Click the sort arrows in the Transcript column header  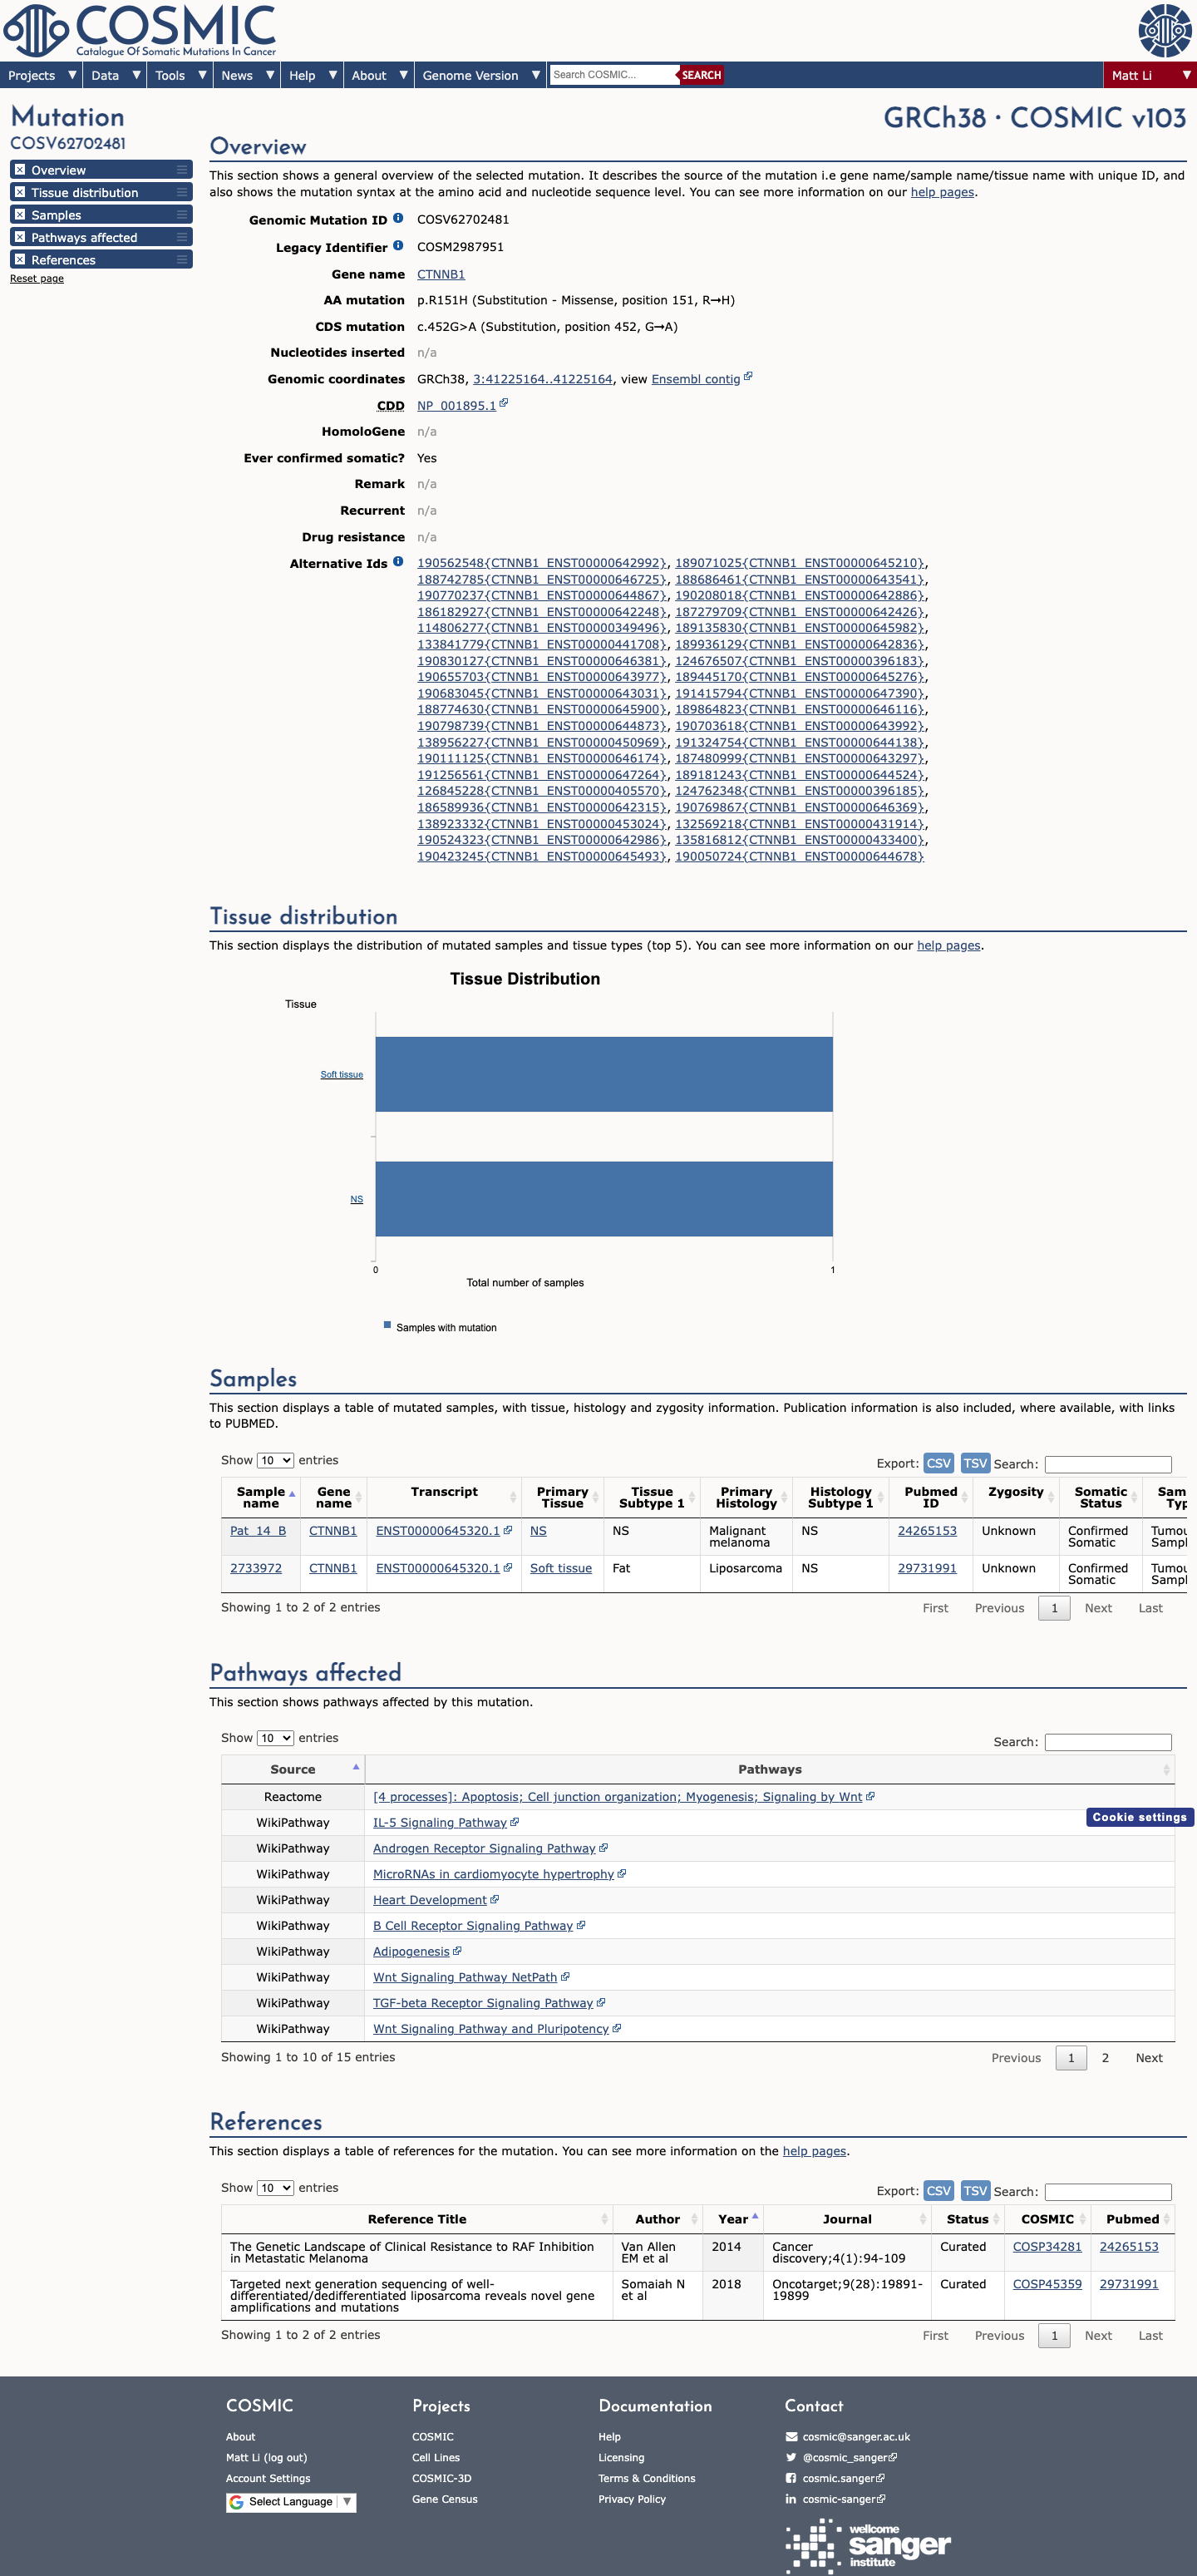(x=513, y=1497)
